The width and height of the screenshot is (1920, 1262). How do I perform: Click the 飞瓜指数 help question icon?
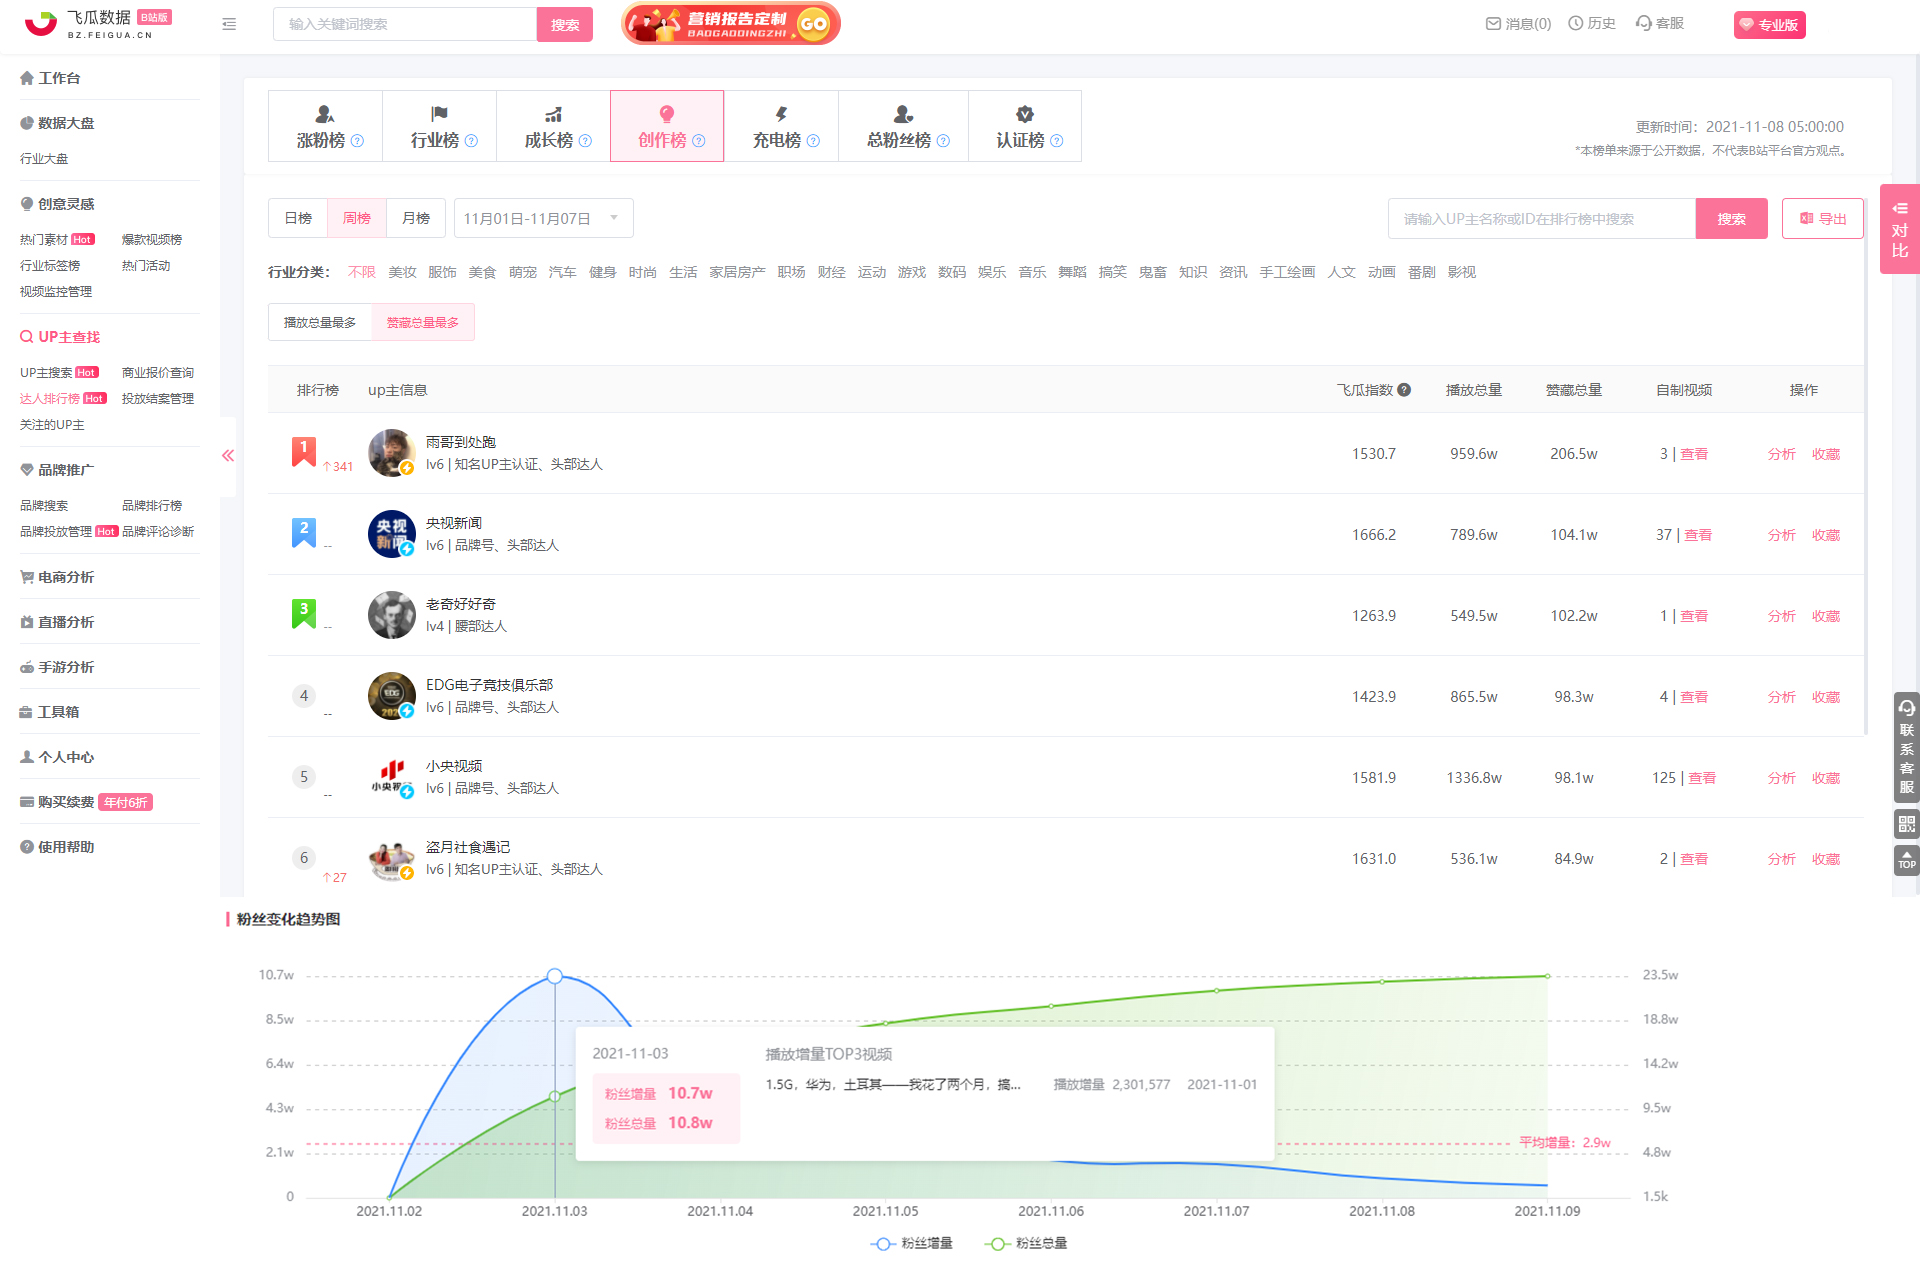tap(1404, 390)
